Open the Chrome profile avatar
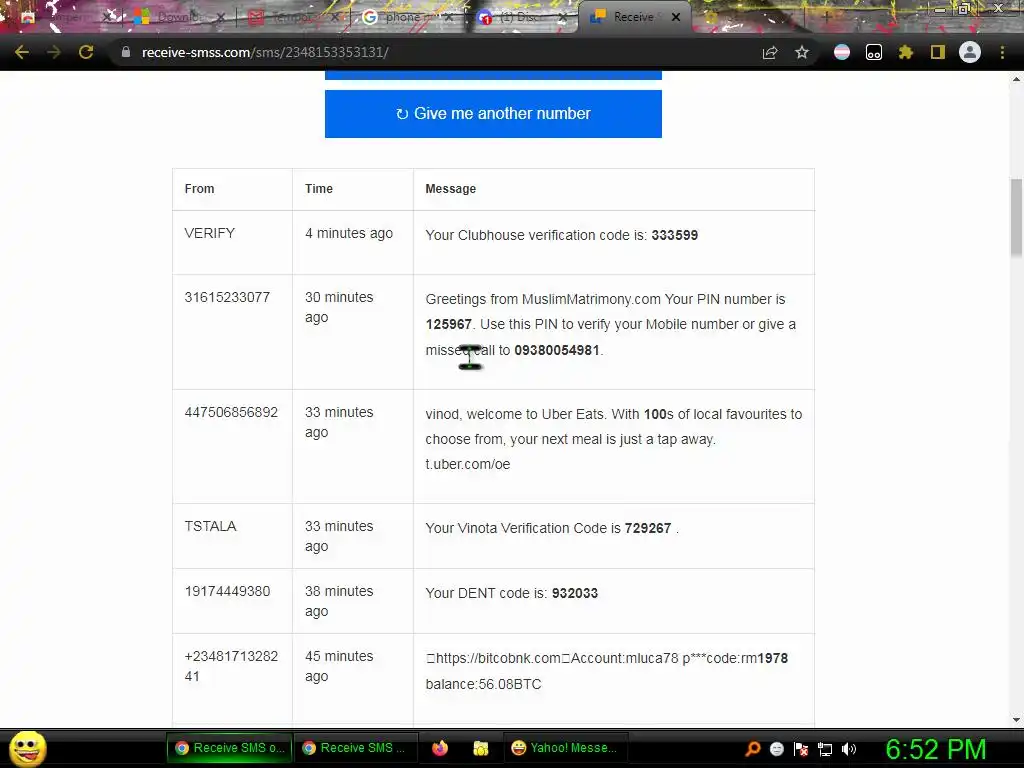 (x=970, y=52)
